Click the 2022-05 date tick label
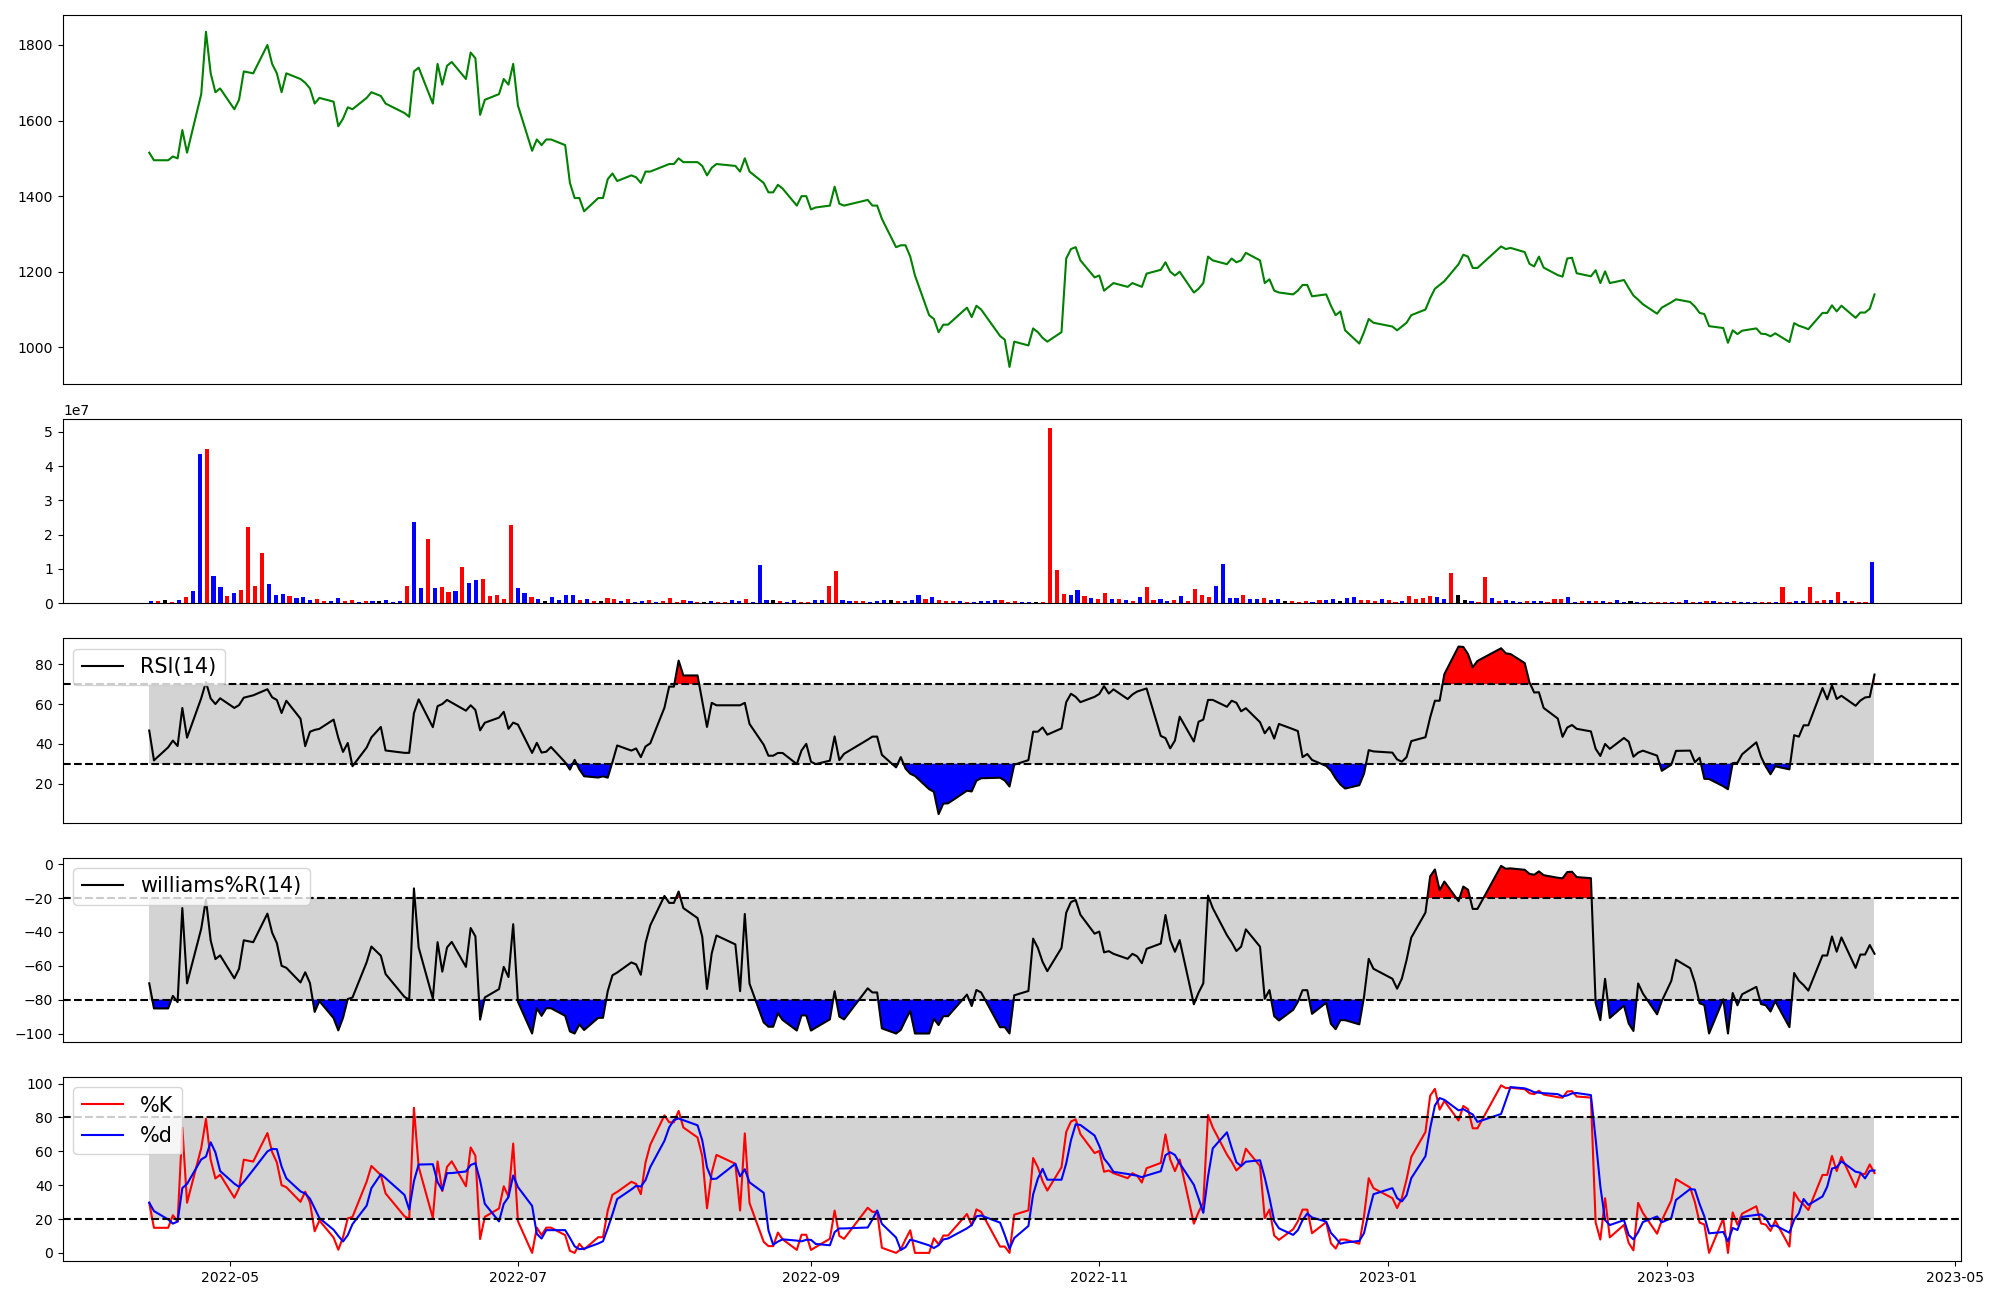Viewport: 2000px width, 1300px height. coord(230,1277)
